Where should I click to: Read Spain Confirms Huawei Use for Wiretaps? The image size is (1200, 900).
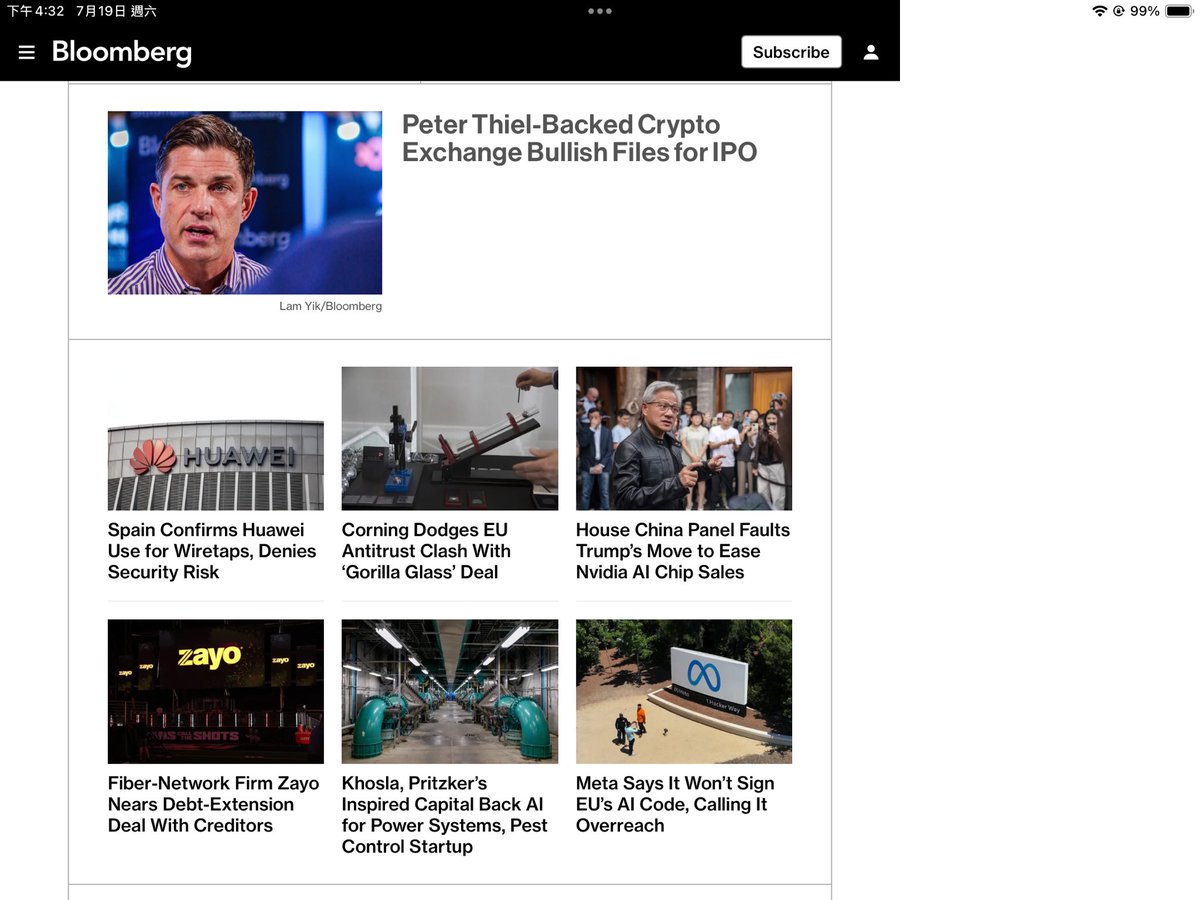point(212,551)
